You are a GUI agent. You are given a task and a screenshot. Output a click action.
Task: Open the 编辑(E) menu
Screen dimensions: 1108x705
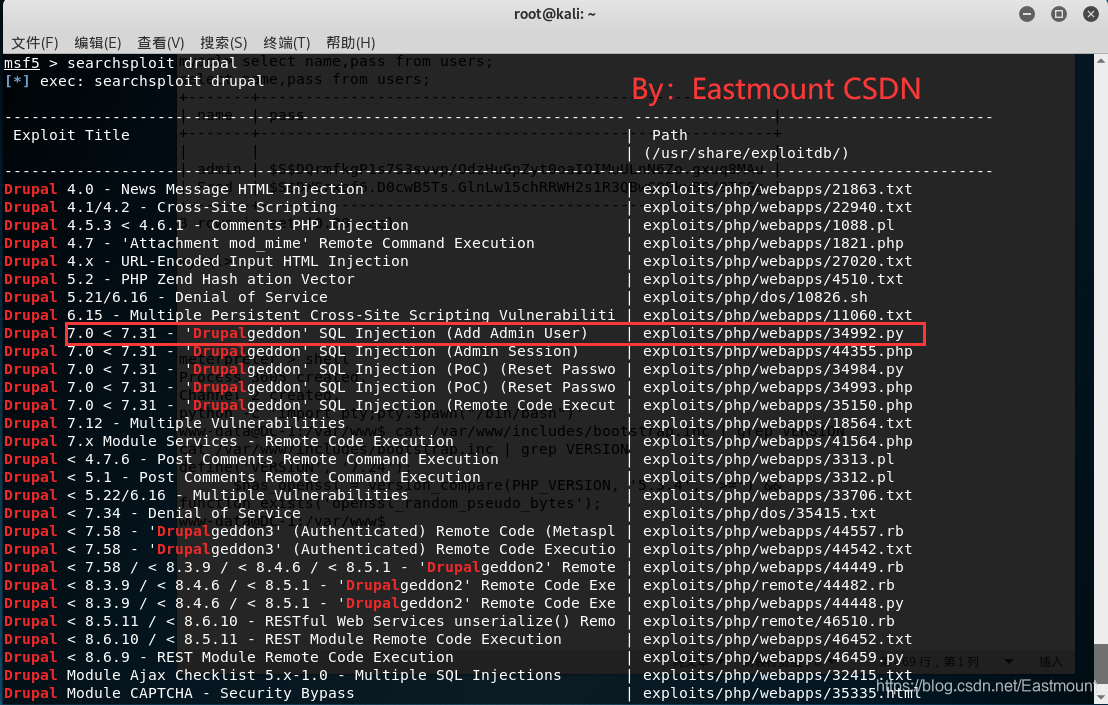point(98,43)
